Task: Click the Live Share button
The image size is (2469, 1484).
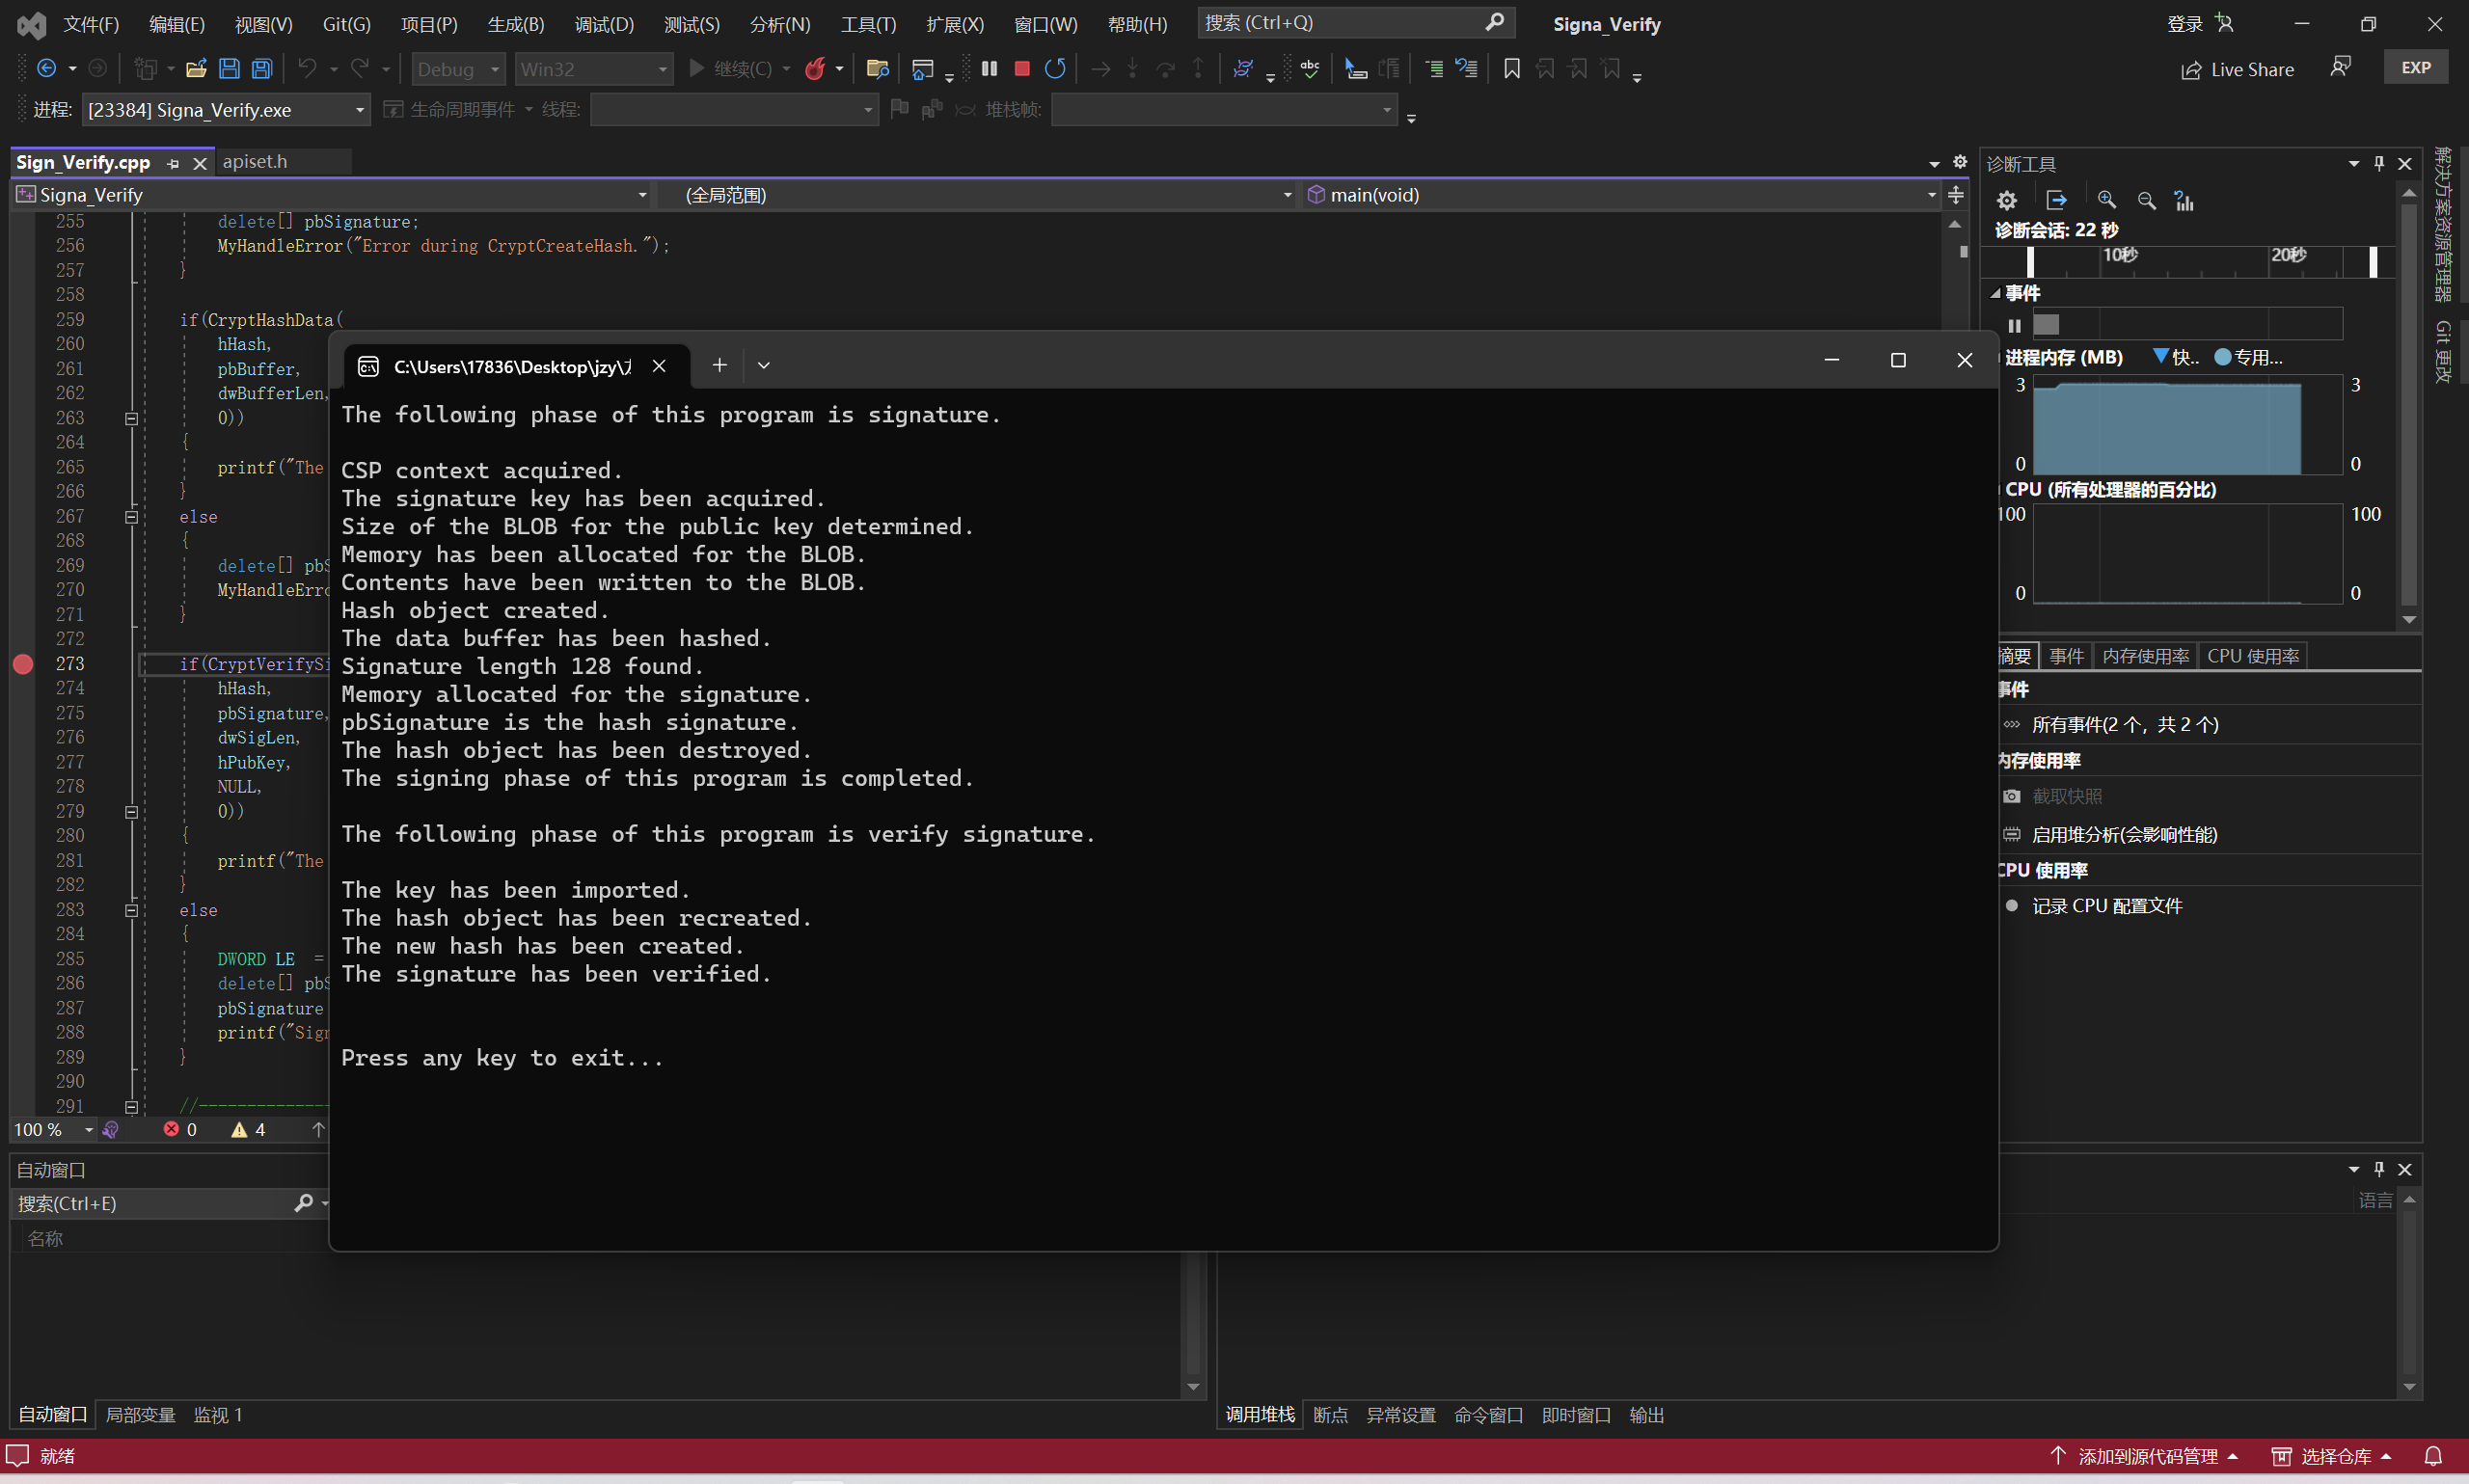Action: [2237, 69]
